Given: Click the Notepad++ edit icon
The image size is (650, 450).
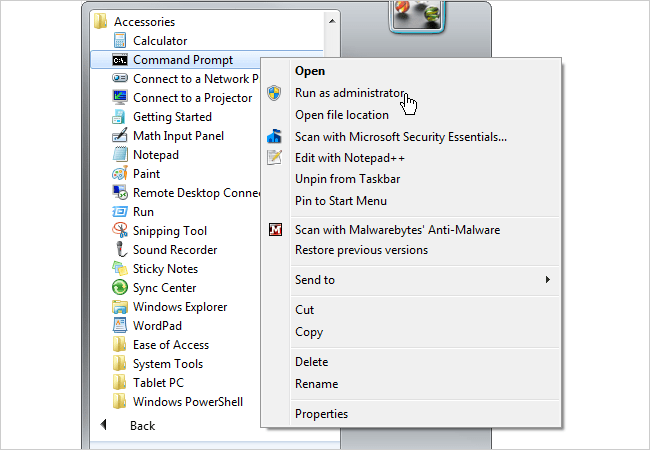Looking at the screenshot, I should (x=274, y=157).
